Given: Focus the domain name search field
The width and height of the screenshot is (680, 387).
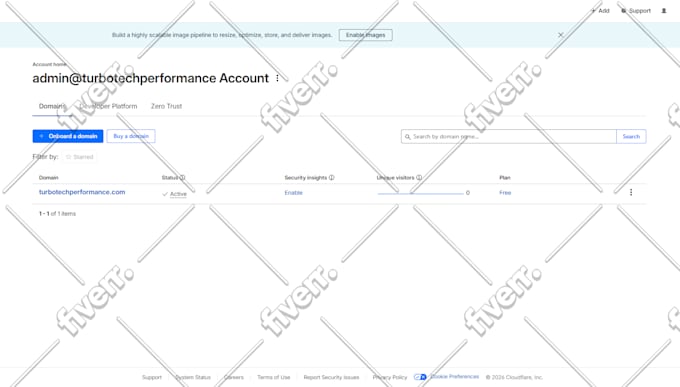Looking at the screenshot, I should [509, 137].
